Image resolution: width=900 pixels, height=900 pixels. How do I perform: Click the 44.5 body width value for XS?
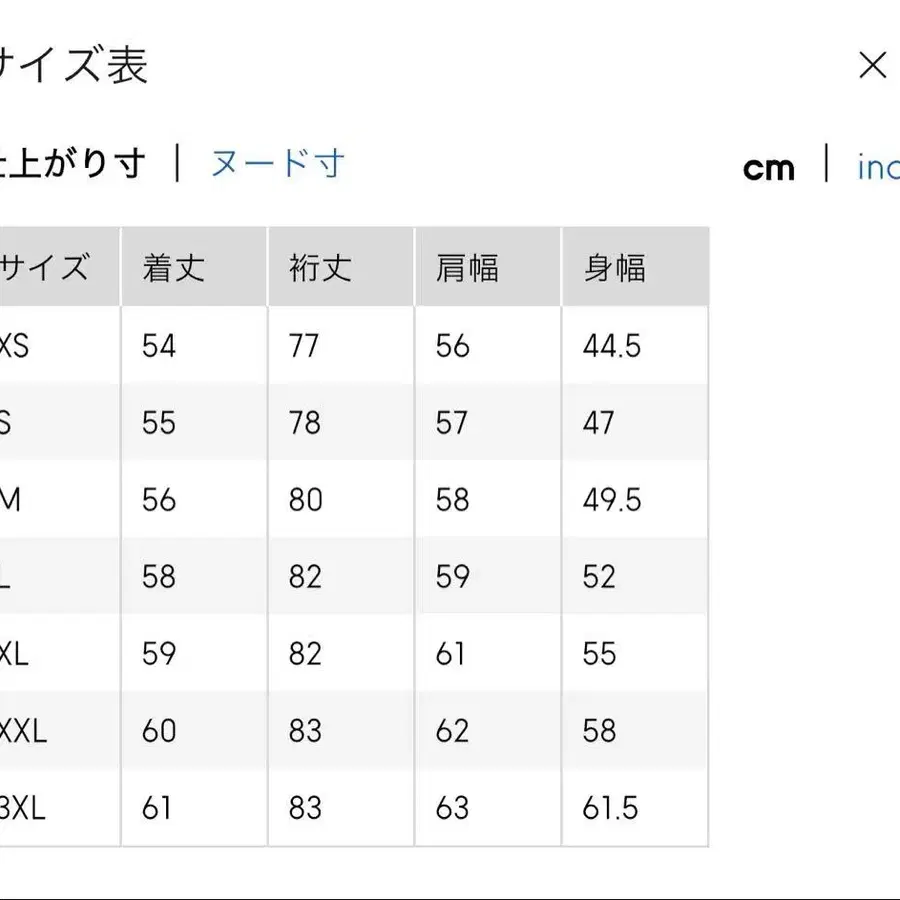coord(610,346)
